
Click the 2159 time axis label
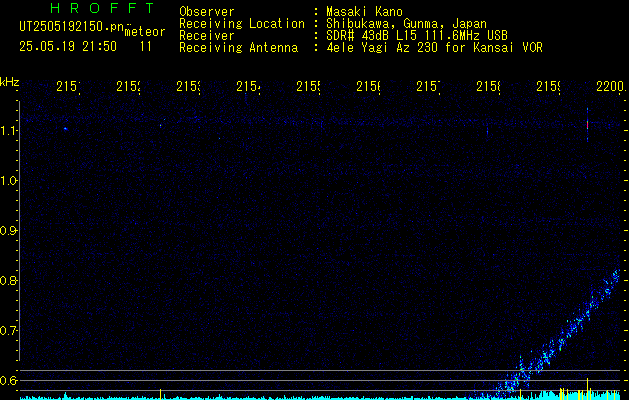click(x=548, y=86)
